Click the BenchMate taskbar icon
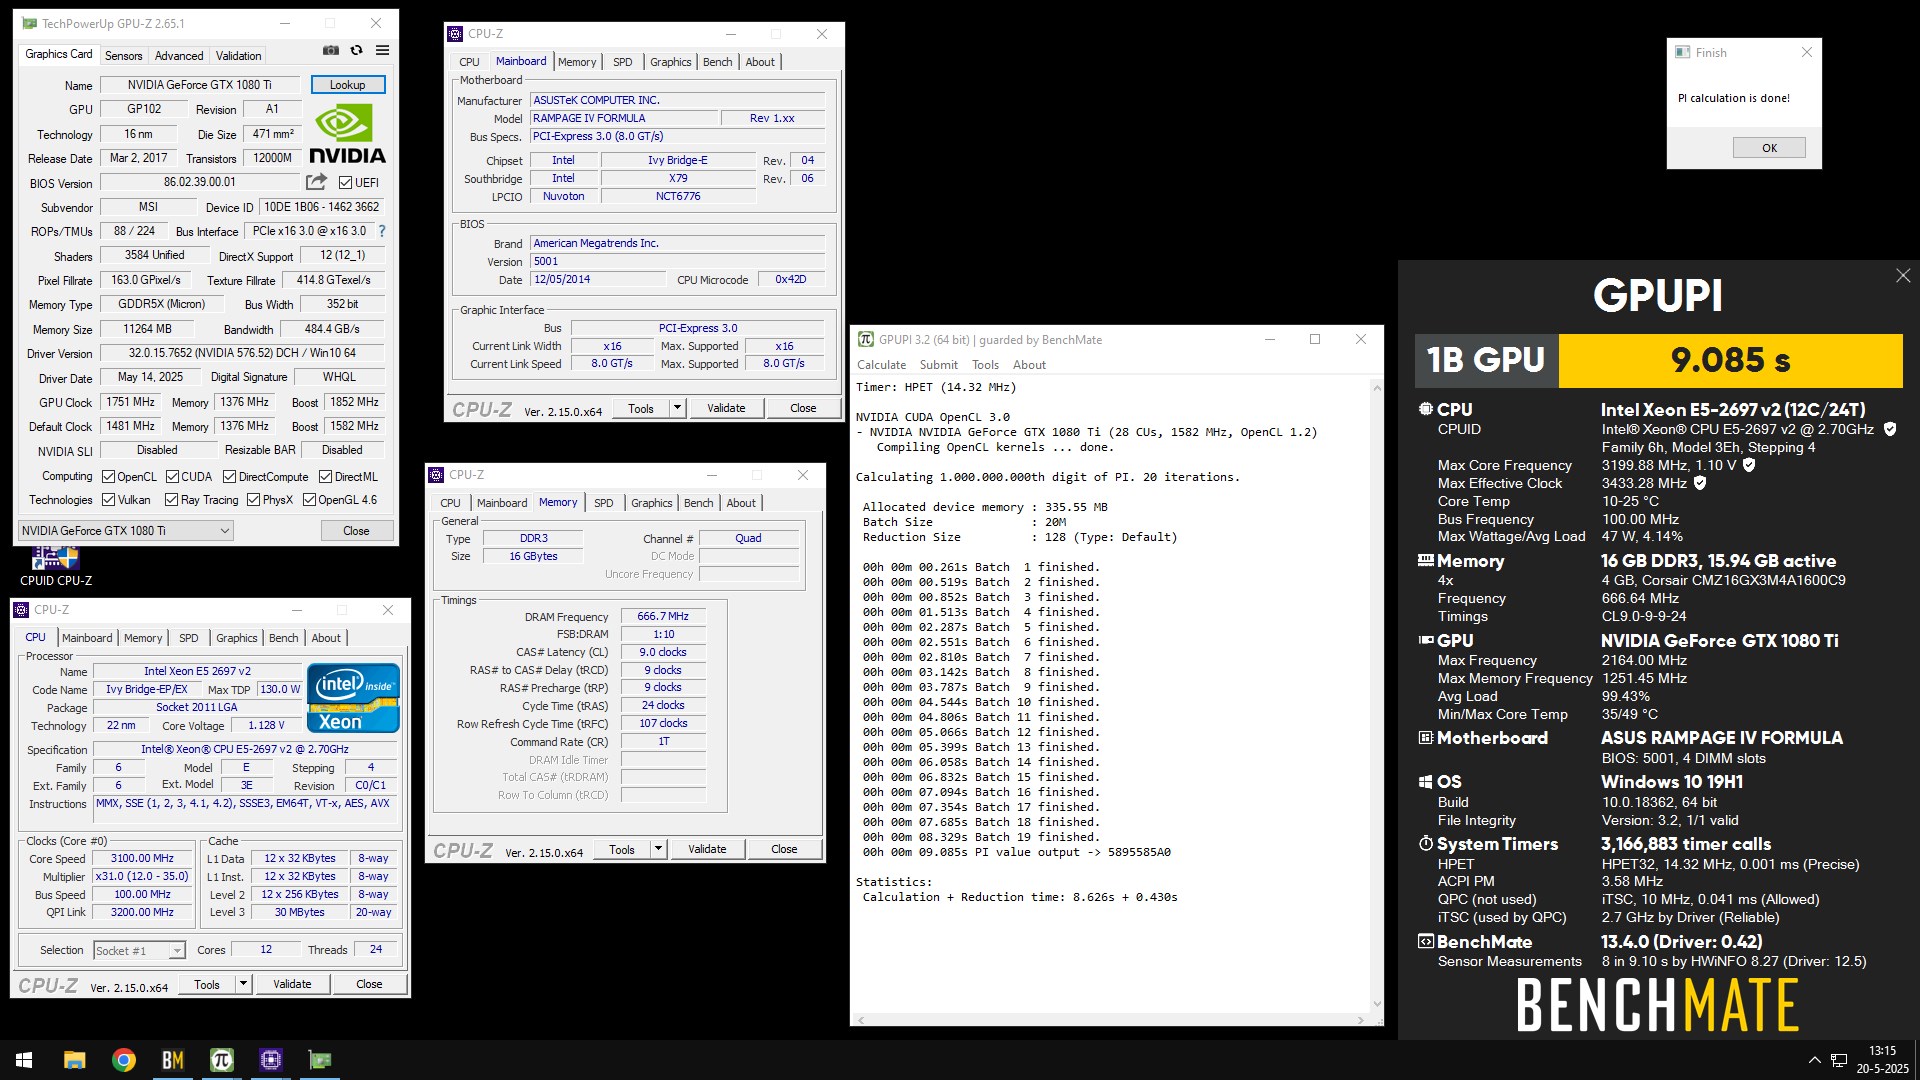The height and width of the screenshot is (1080, 1920). pos(173,1060)
